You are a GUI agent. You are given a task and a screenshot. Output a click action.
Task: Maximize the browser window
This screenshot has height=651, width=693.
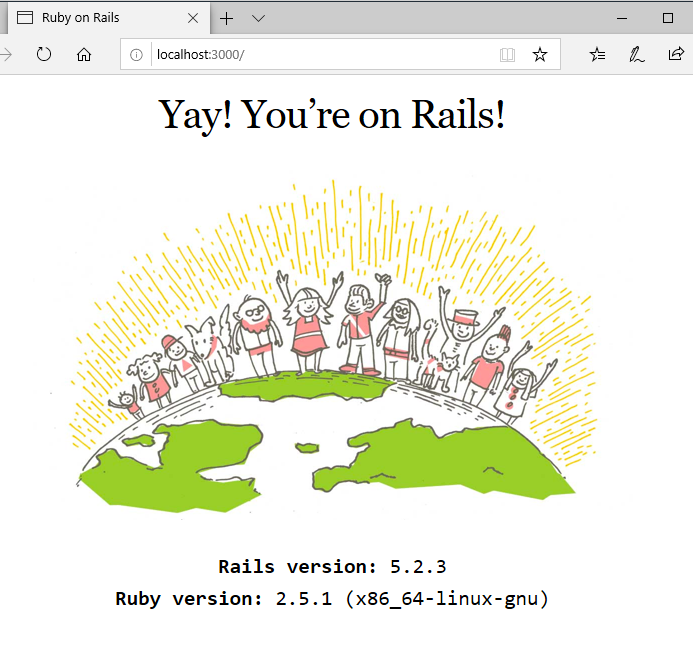pos(668,18)
